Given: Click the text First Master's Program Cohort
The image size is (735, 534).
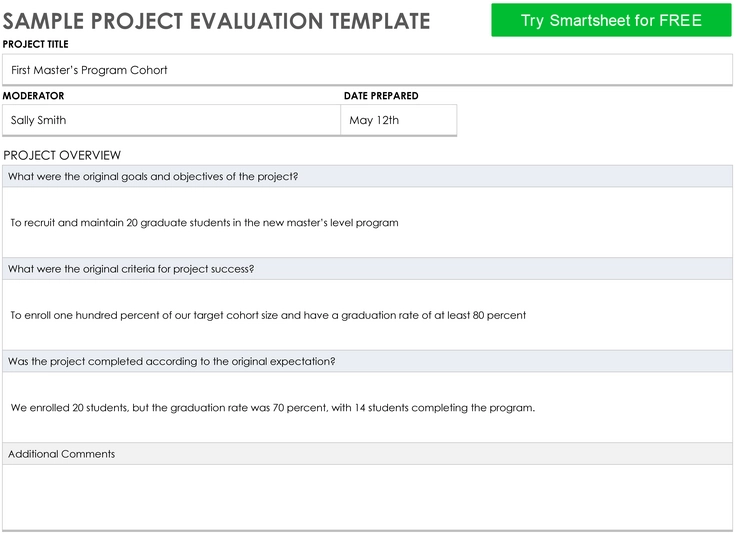Looking at the screenshot, I should click(89, 70).
